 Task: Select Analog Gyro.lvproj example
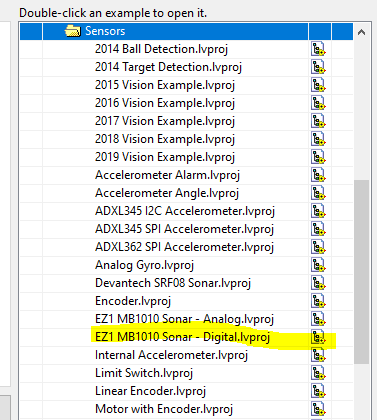[x=144, y=265]
